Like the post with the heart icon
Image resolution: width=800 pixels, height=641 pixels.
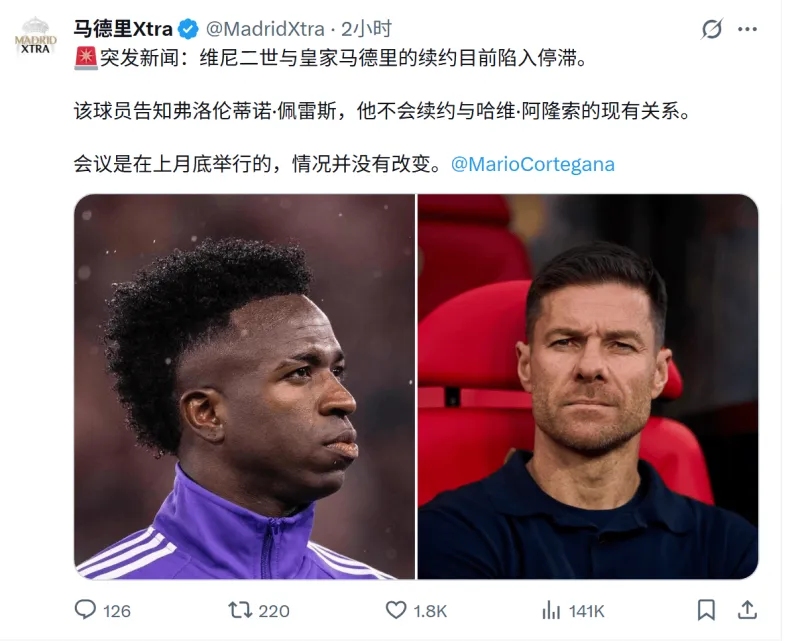395,610
